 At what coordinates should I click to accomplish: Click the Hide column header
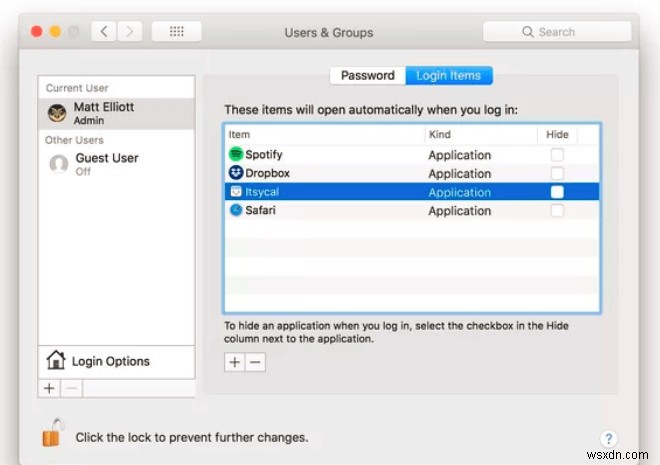557,134
